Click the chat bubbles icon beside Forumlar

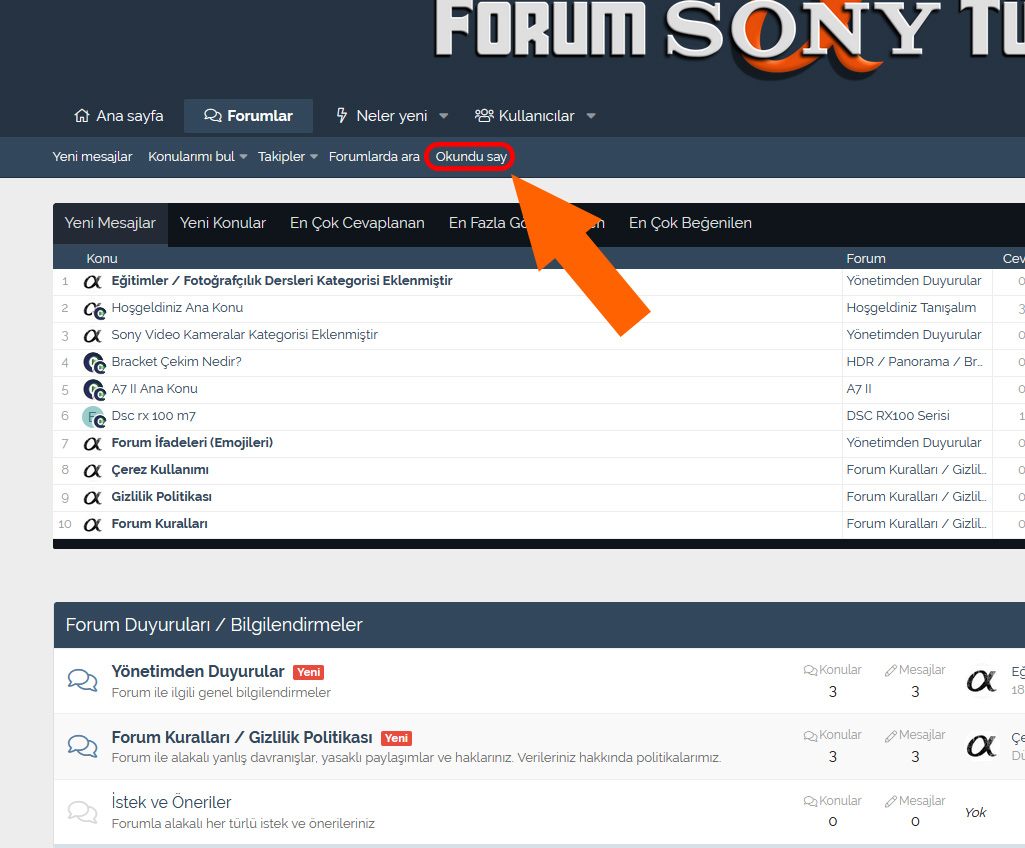[212, 116]
